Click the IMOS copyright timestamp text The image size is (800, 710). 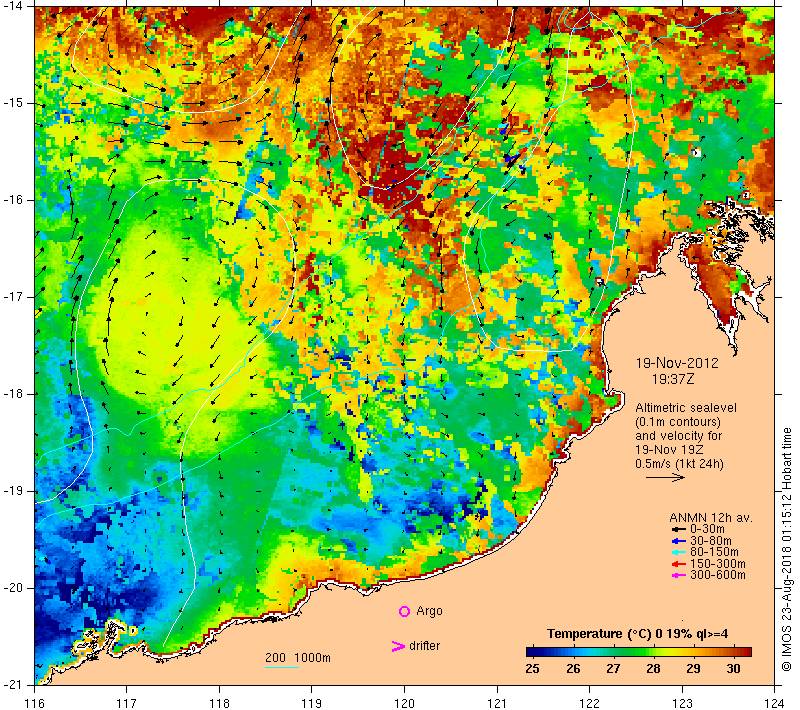787,550
